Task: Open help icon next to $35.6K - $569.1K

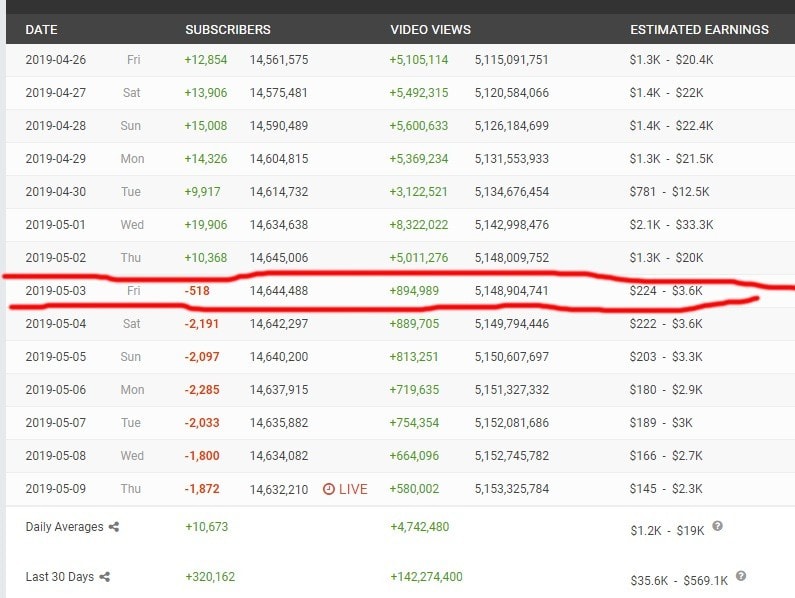Action: 741,576
